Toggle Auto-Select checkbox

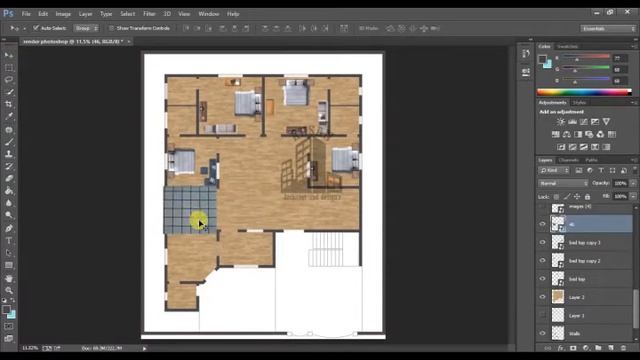tap(36, 28)
